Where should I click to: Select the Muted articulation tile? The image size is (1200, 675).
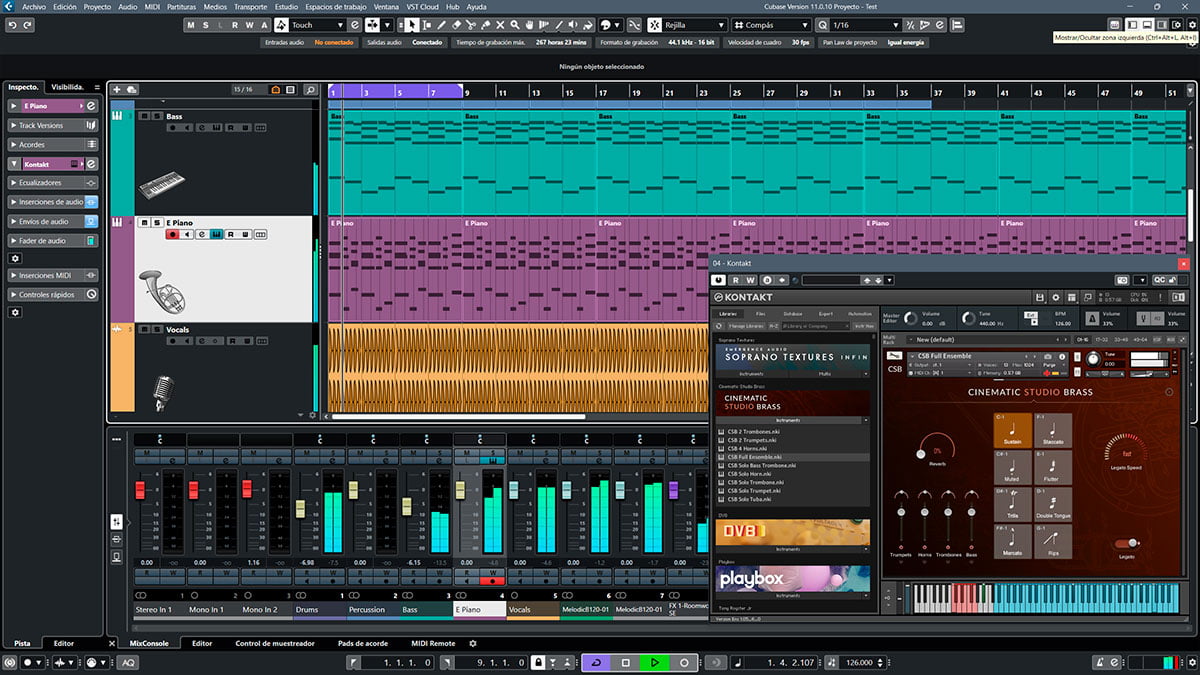point(1012,467)
